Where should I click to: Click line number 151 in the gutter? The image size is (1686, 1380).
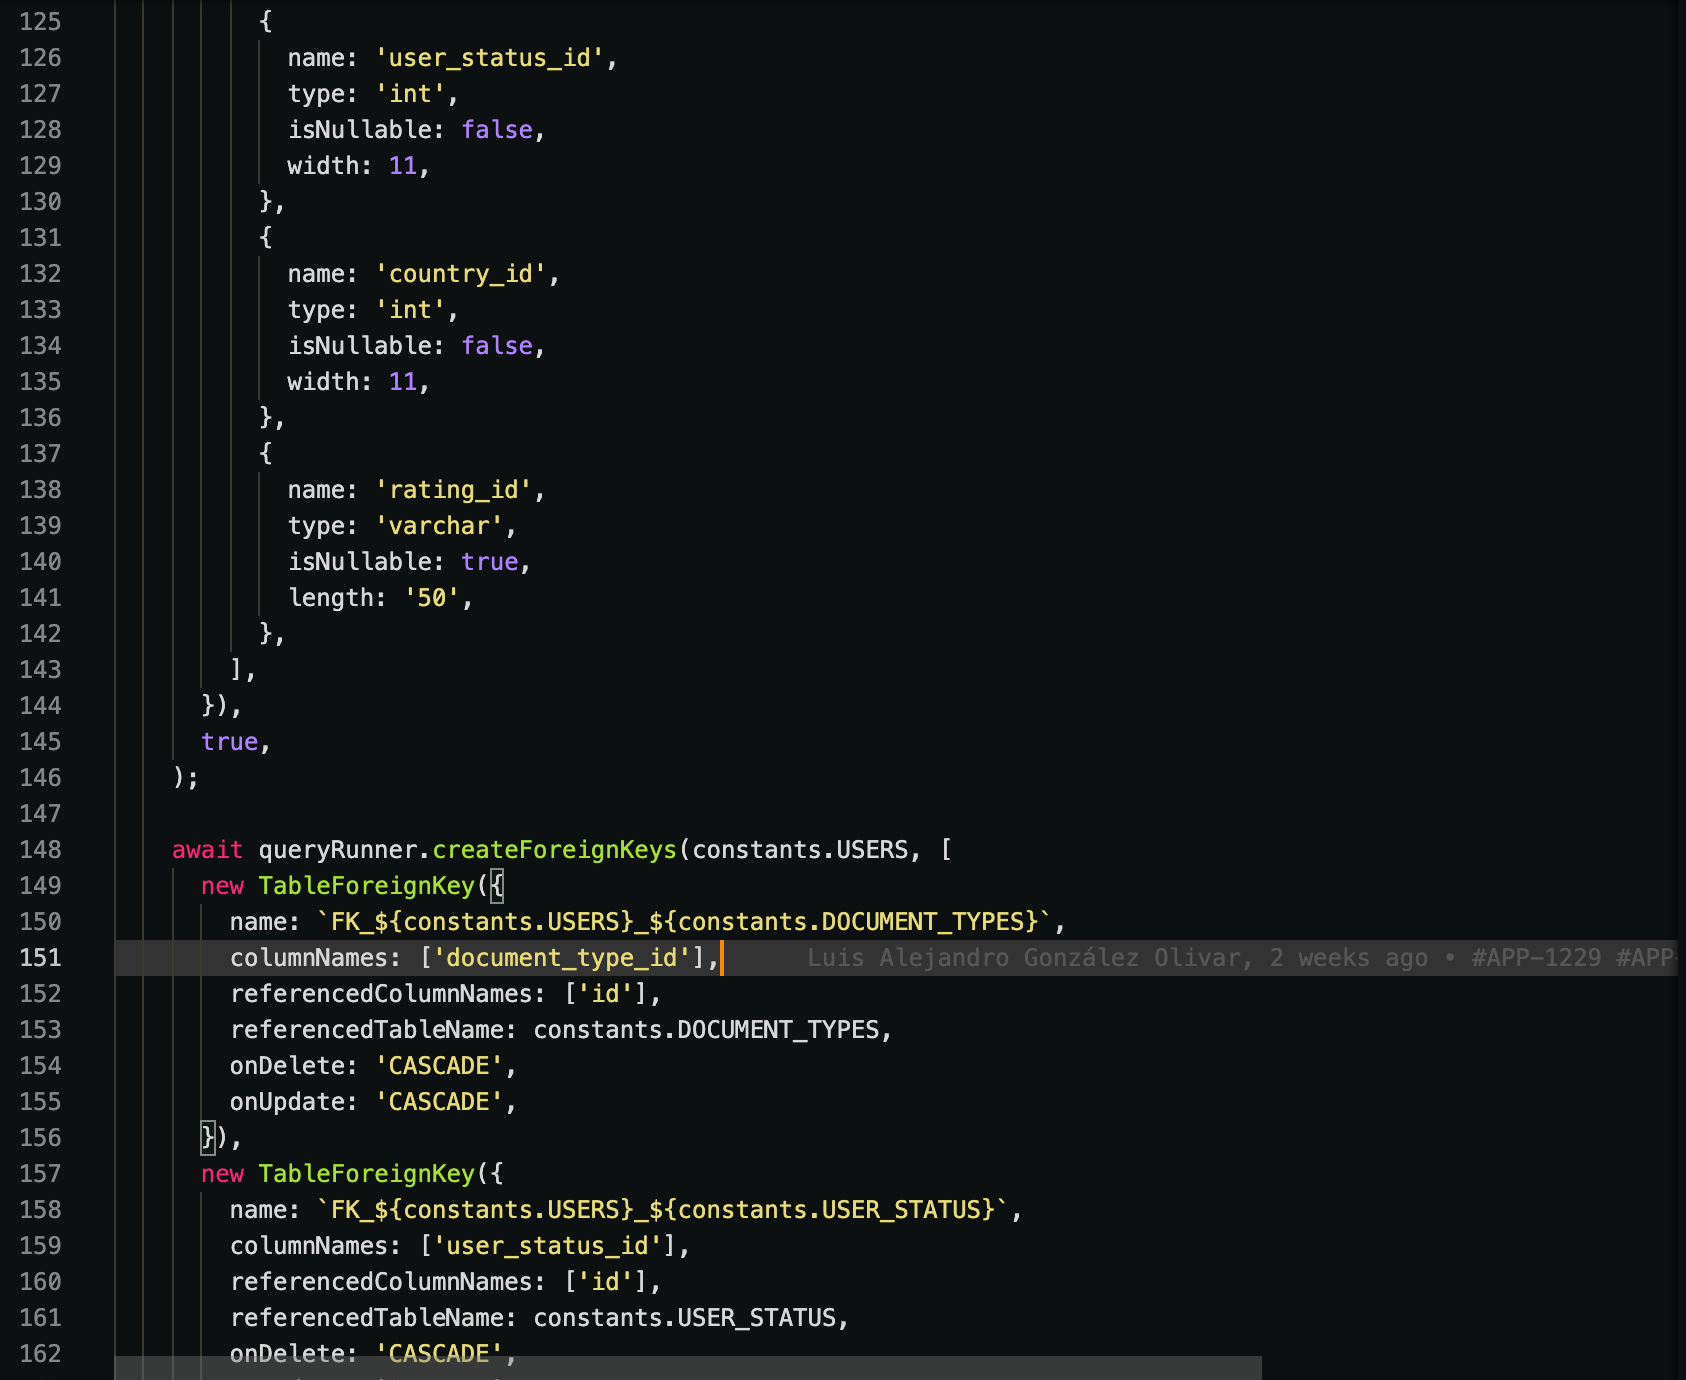coord(40,958)
